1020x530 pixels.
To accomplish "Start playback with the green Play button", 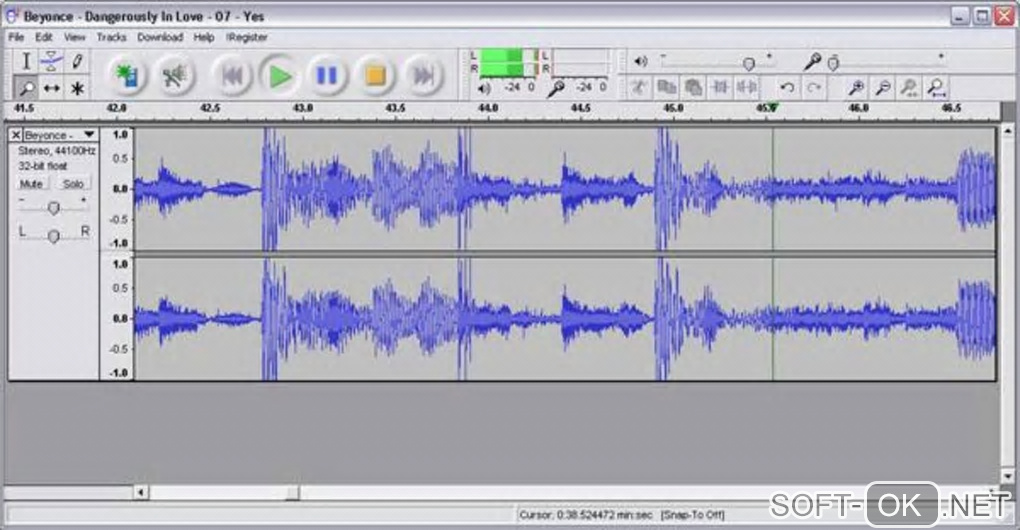I will tap(280, 76).
